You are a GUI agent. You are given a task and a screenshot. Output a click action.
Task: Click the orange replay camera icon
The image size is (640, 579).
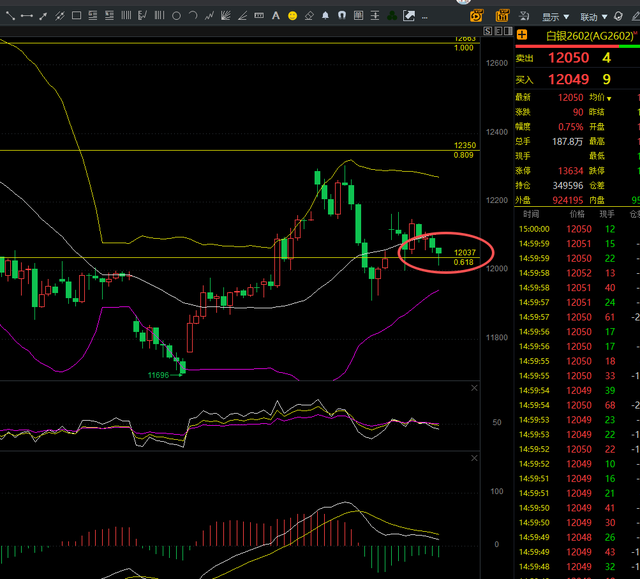click(x=476, y=16)
